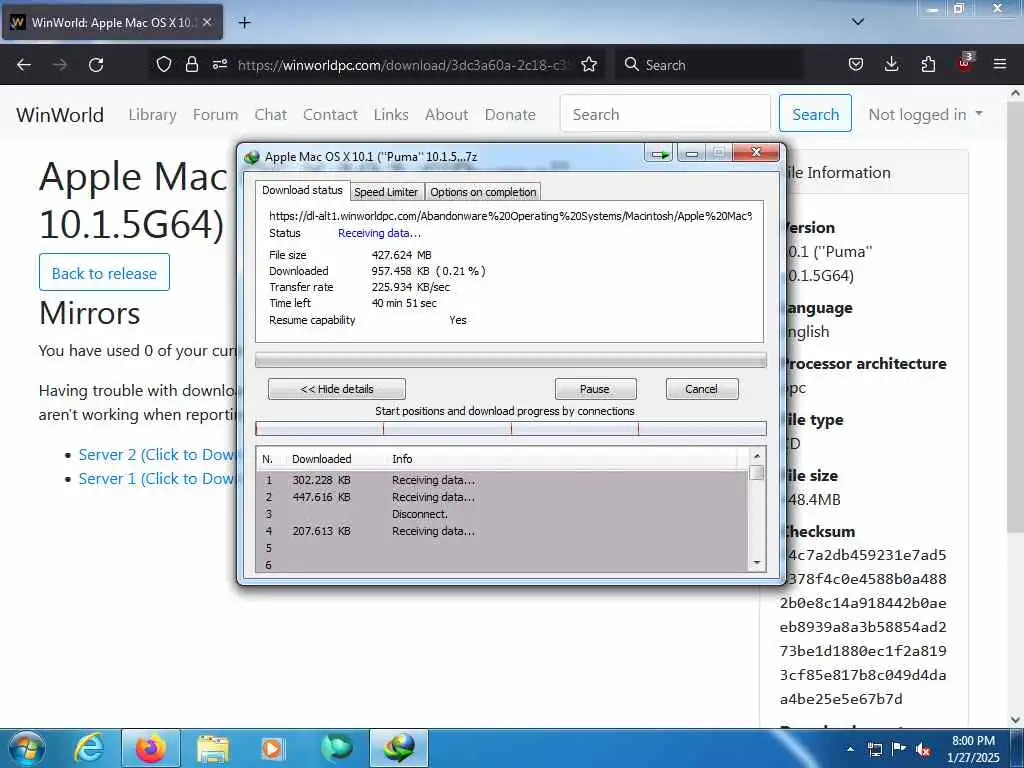Open the extensions puzzle icon
1024x768 pixels.
tap(928, 64)
